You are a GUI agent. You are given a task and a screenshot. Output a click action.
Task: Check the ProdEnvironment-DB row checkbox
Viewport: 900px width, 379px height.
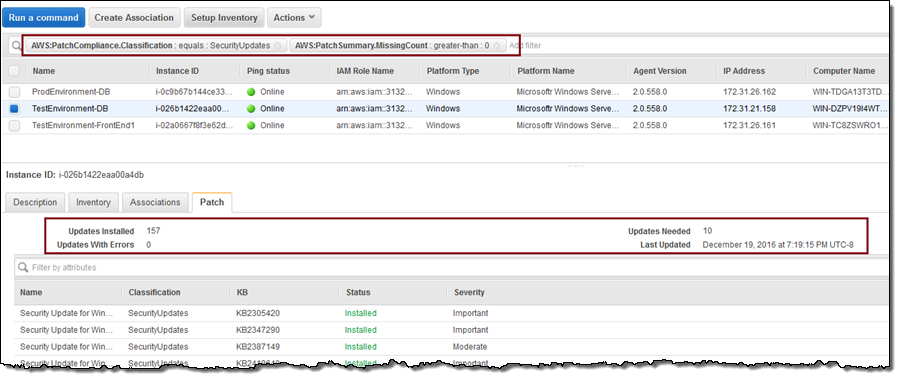point(14,92)
